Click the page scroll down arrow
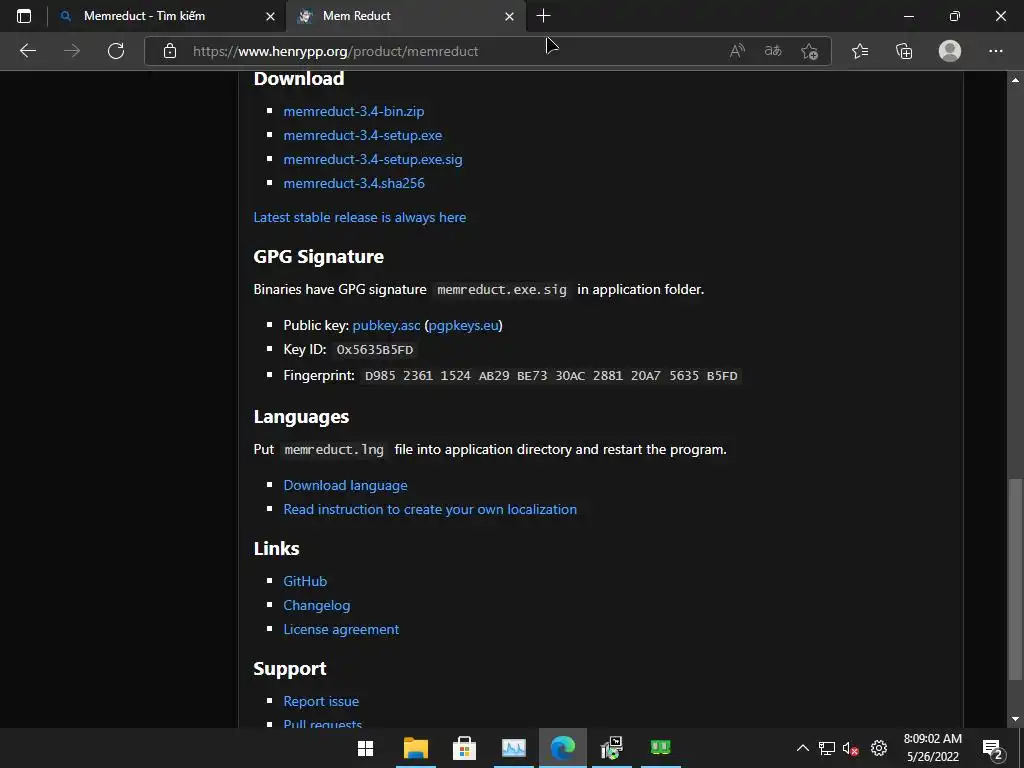 pos(1015,719)
